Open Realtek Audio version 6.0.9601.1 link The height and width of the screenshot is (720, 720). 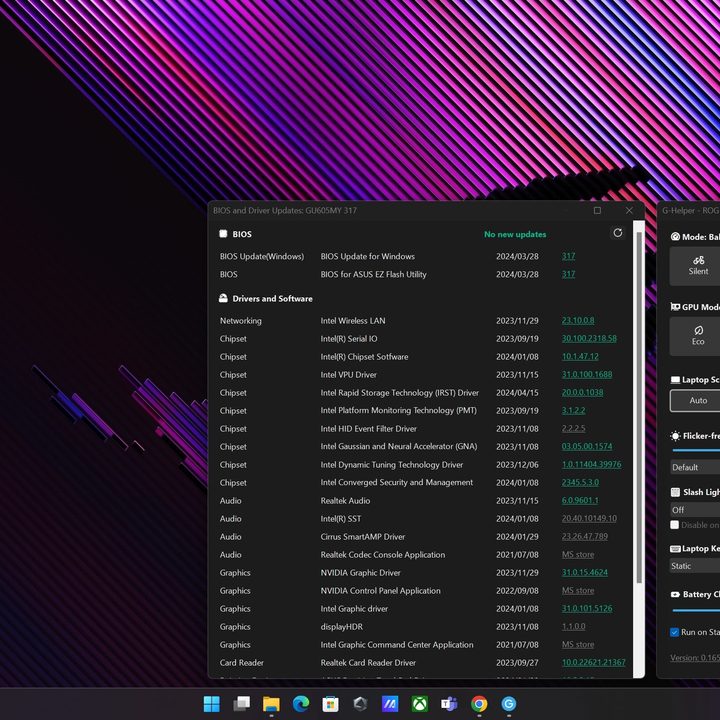point(580,501)
